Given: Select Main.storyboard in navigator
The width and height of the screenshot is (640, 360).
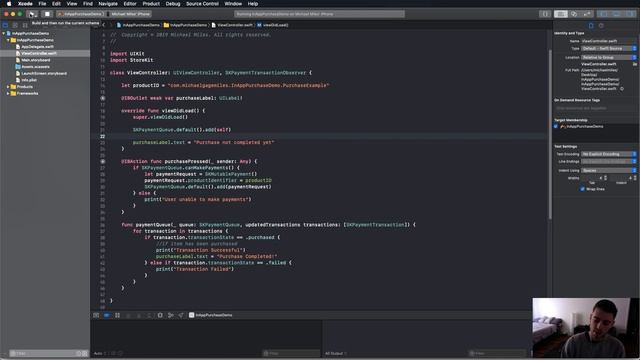Looking at the screenshot, I should coord(36,60).
